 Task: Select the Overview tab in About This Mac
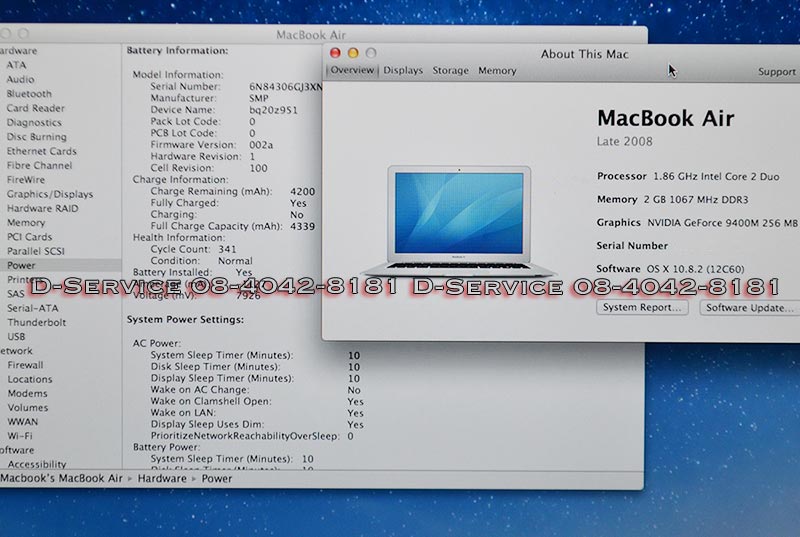352,70
